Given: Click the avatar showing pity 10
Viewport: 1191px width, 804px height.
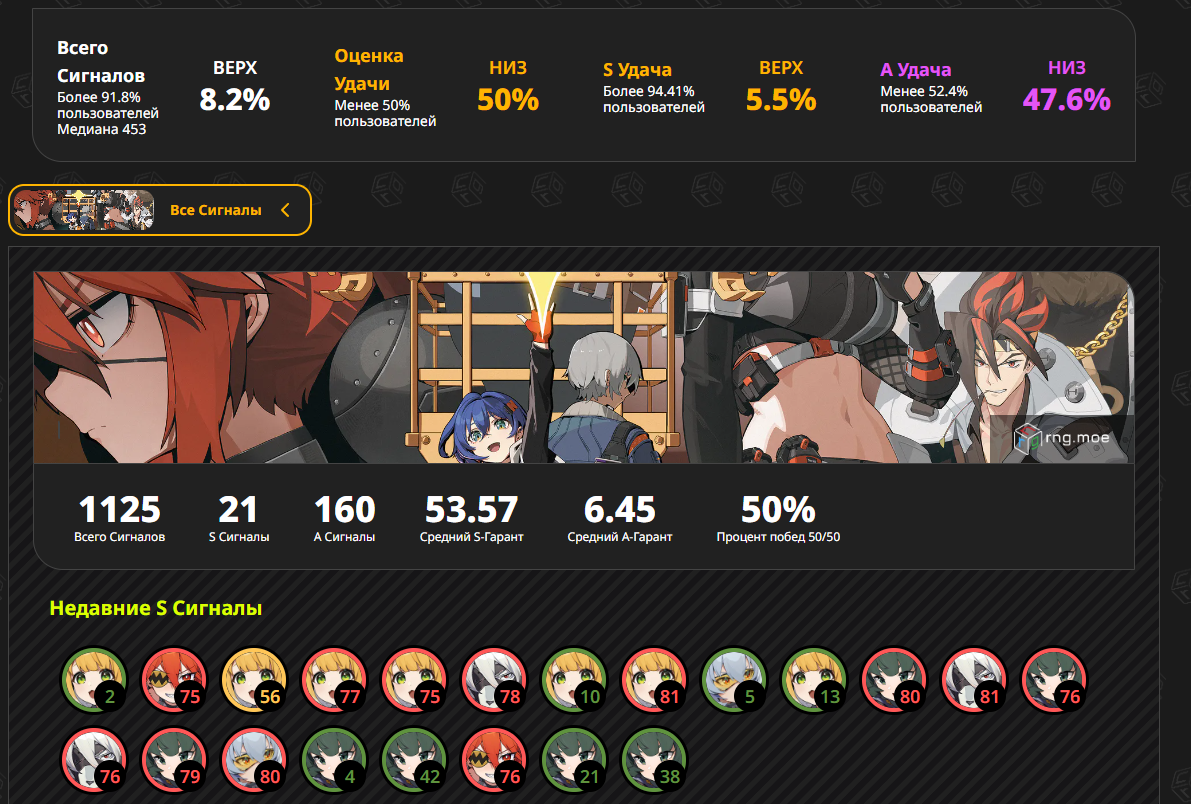Looking at the screenshot, I should point(573,680).
